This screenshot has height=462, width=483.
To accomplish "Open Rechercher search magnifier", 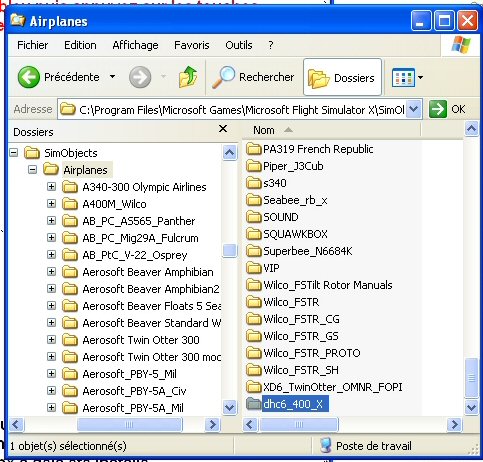I will click(223, 77).
